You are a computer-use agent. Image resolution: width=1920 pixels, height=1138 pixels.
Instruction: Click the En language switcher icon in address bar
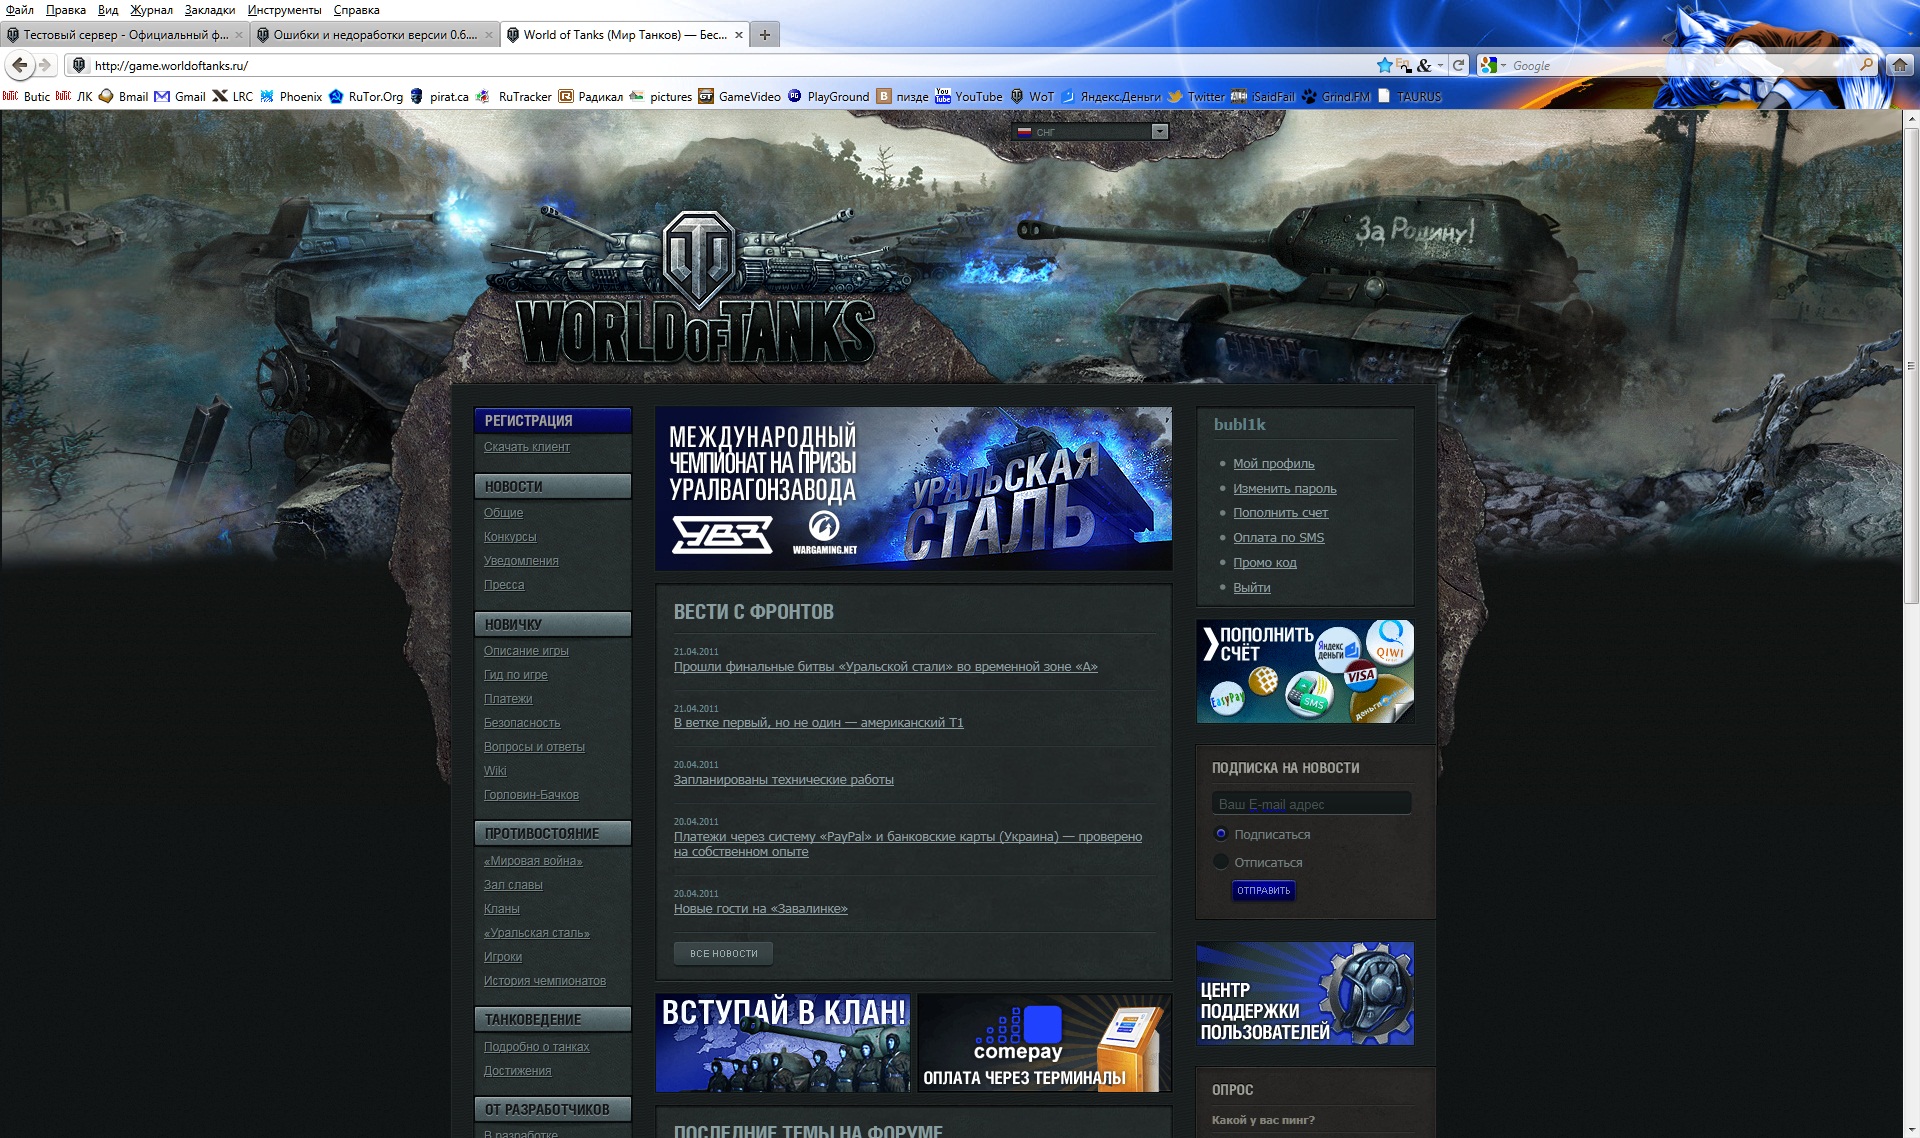1403,65
